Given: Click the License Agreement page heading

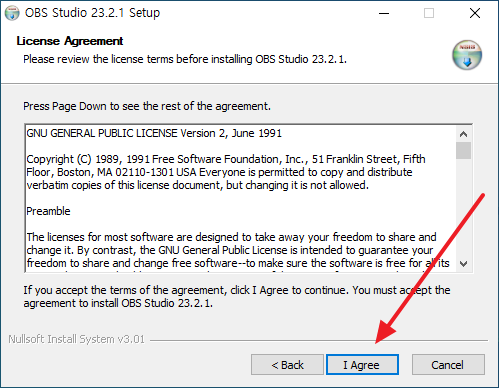Looking at the screenshot, I should (70, 41).
